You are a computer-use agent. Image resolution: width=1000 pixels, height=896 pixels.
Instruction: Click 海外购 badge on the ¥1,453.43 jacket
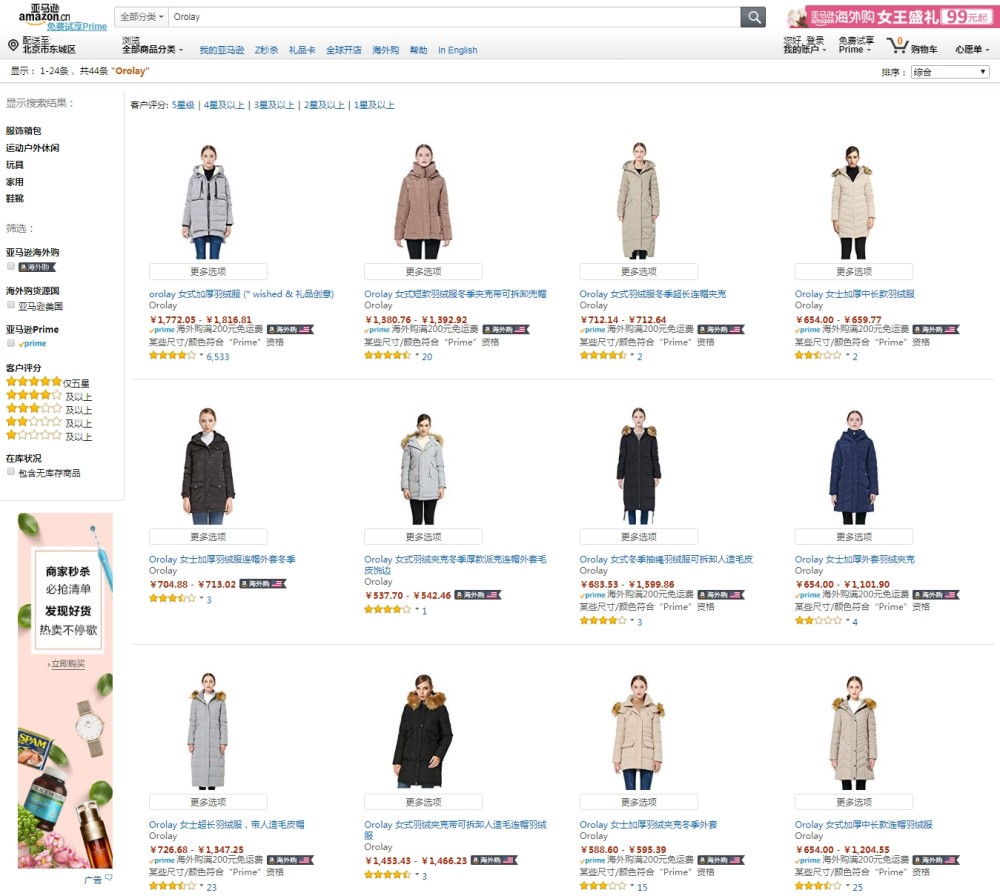coord(494,860)
